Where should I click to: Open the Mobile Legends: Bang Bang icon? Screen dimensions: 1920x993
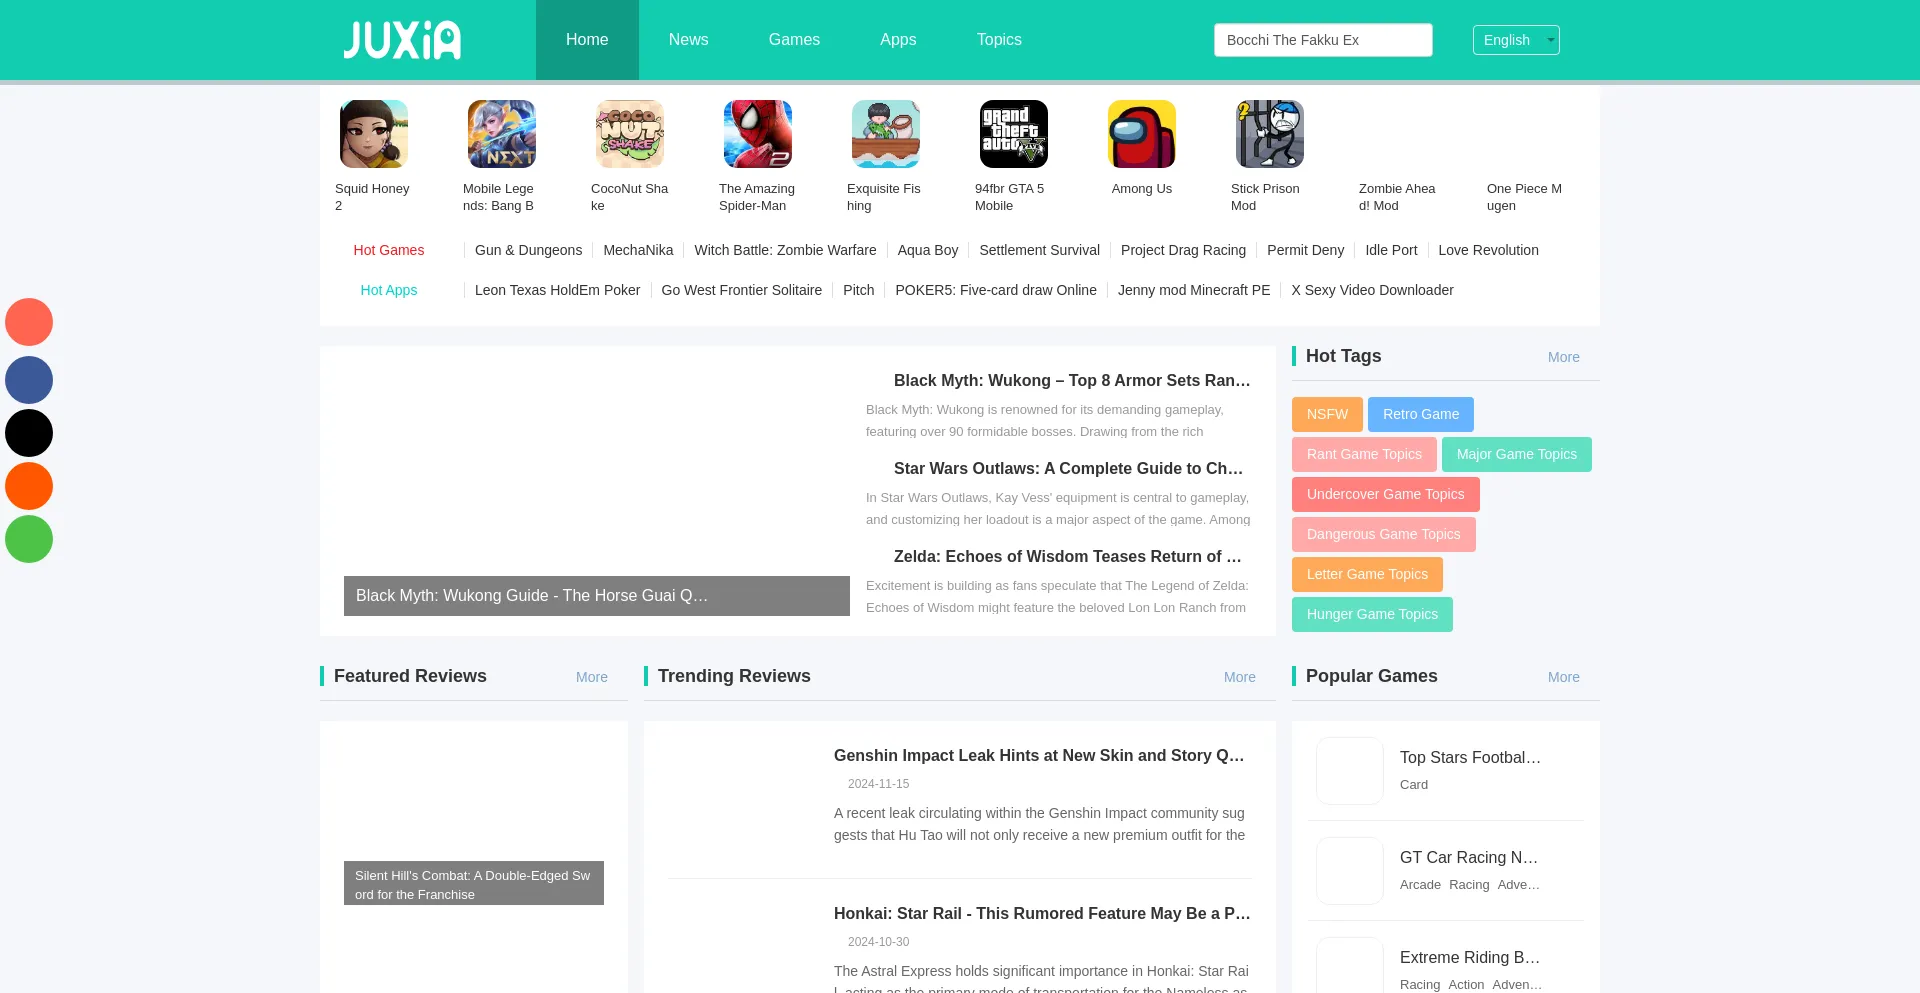(x=502, y=134)
